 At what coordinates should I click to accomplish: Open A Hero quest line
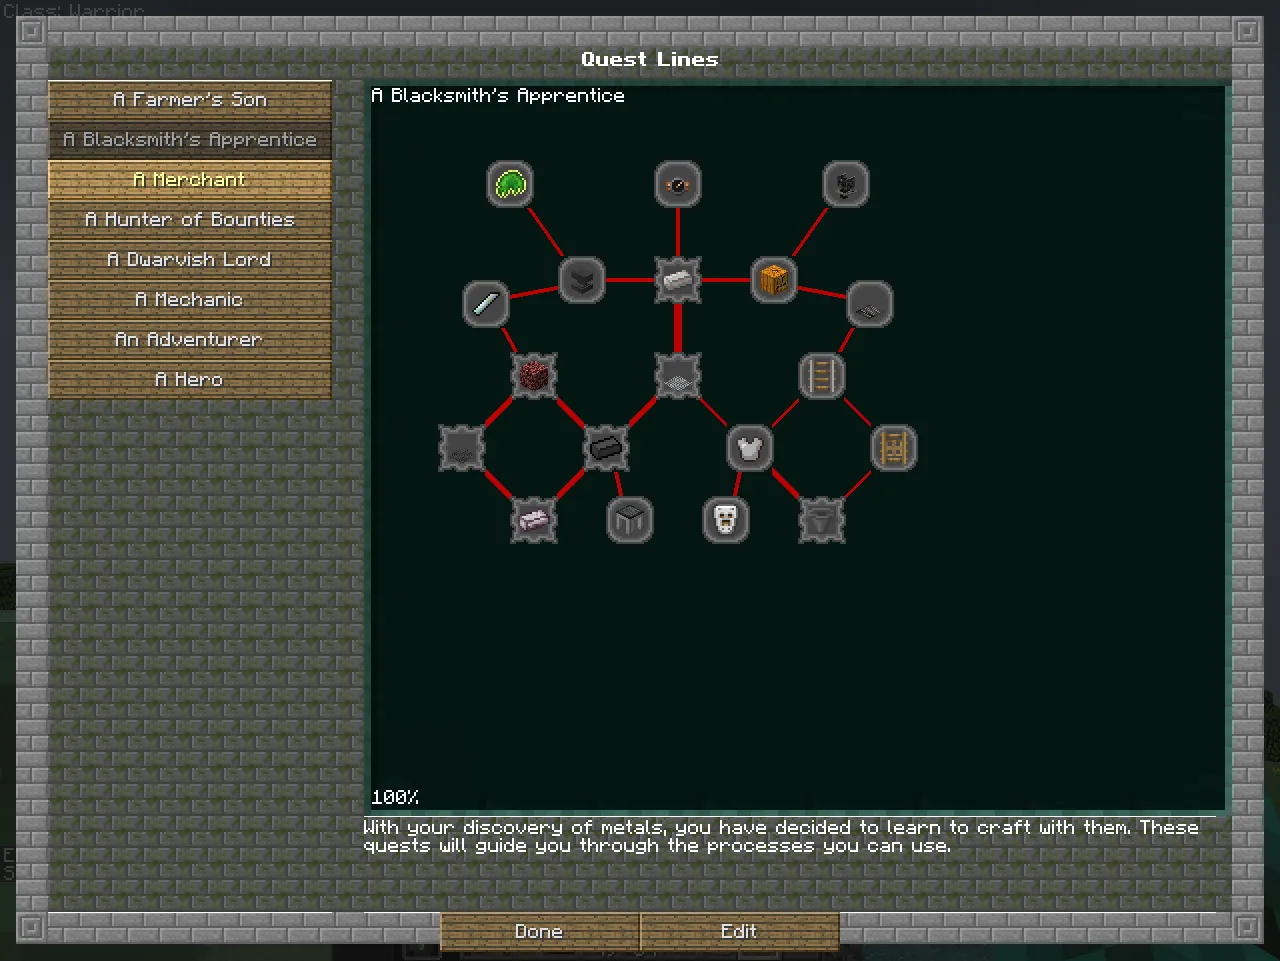click(x=190, y=380)
